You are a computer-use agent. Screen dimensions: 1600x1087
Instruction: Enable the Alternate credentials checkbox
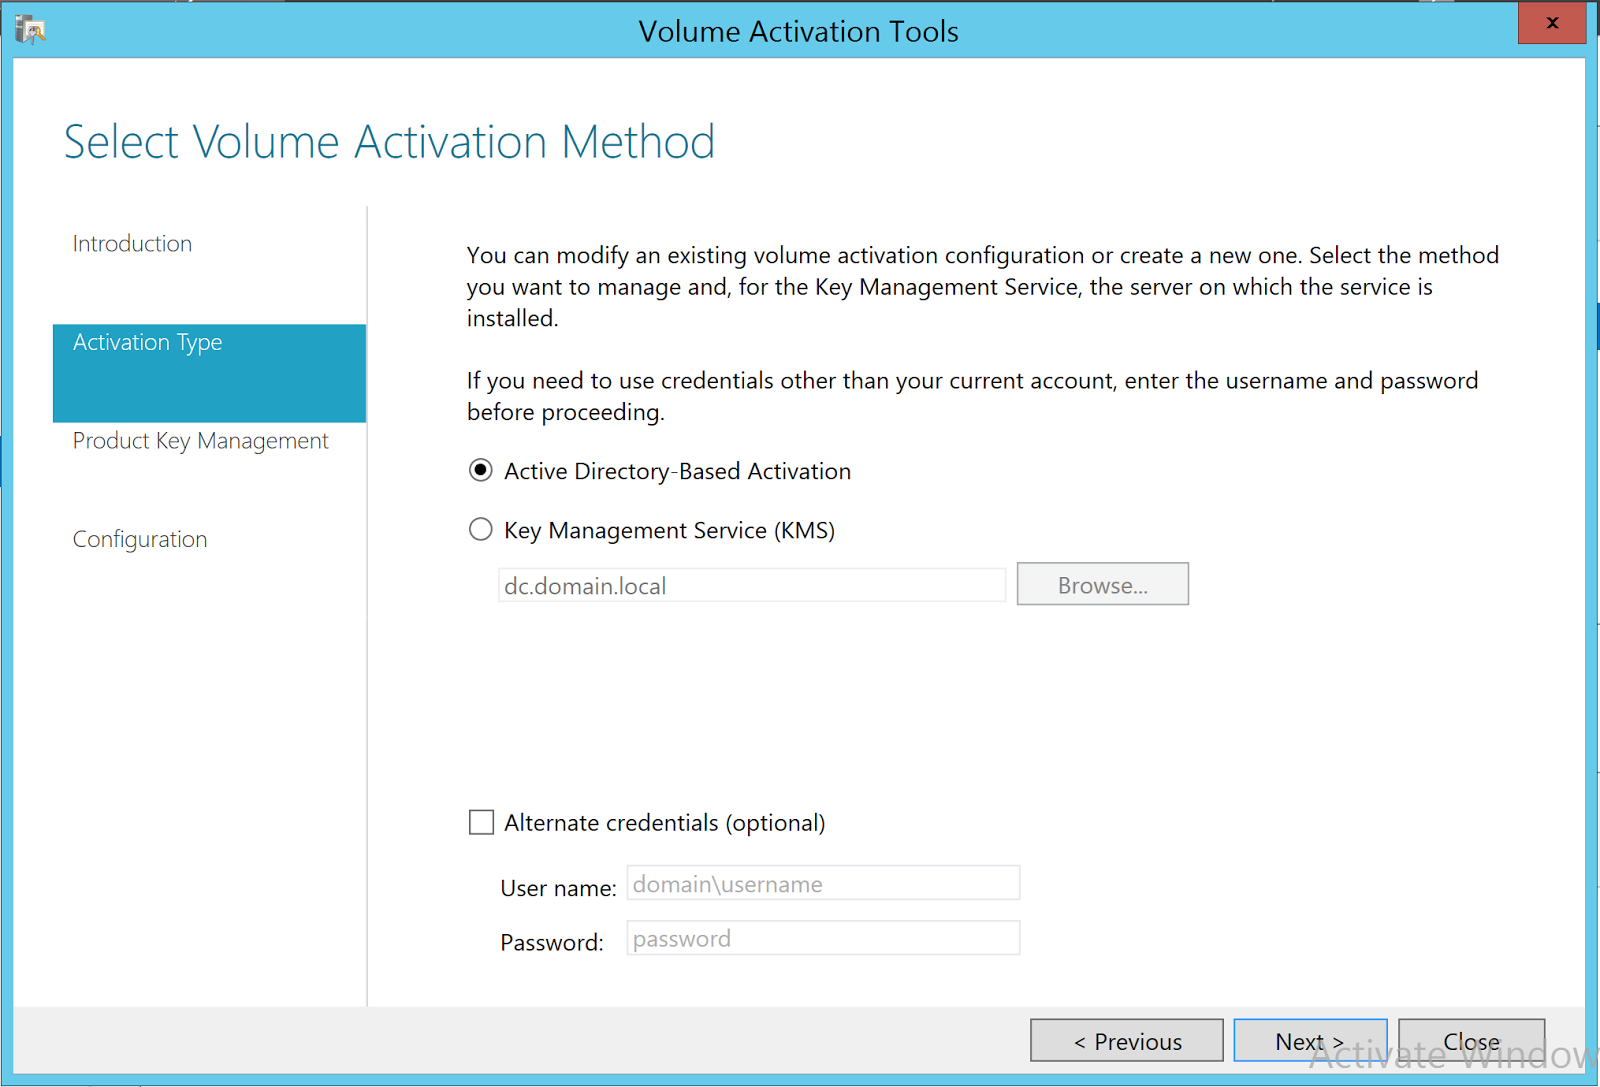click(x=481, y=821)
